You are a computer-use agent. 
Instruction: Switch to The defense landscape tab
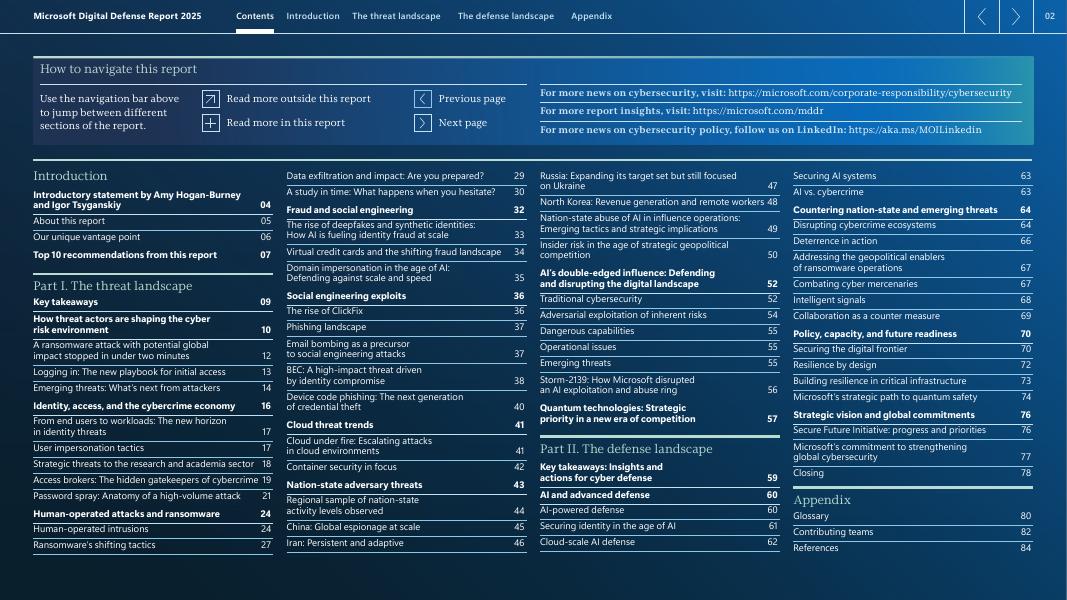tap(506, 16)
